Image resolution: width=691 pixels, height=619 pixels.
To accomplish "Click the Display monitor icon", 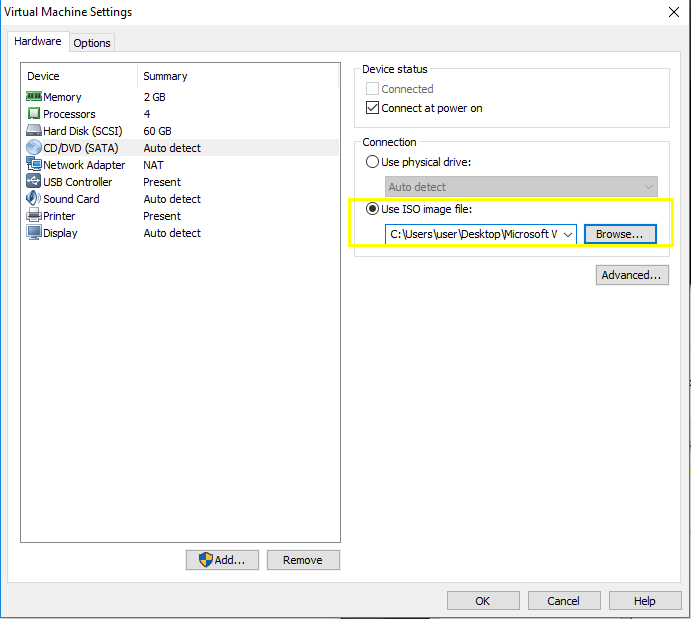I will (x=34, y=232).
